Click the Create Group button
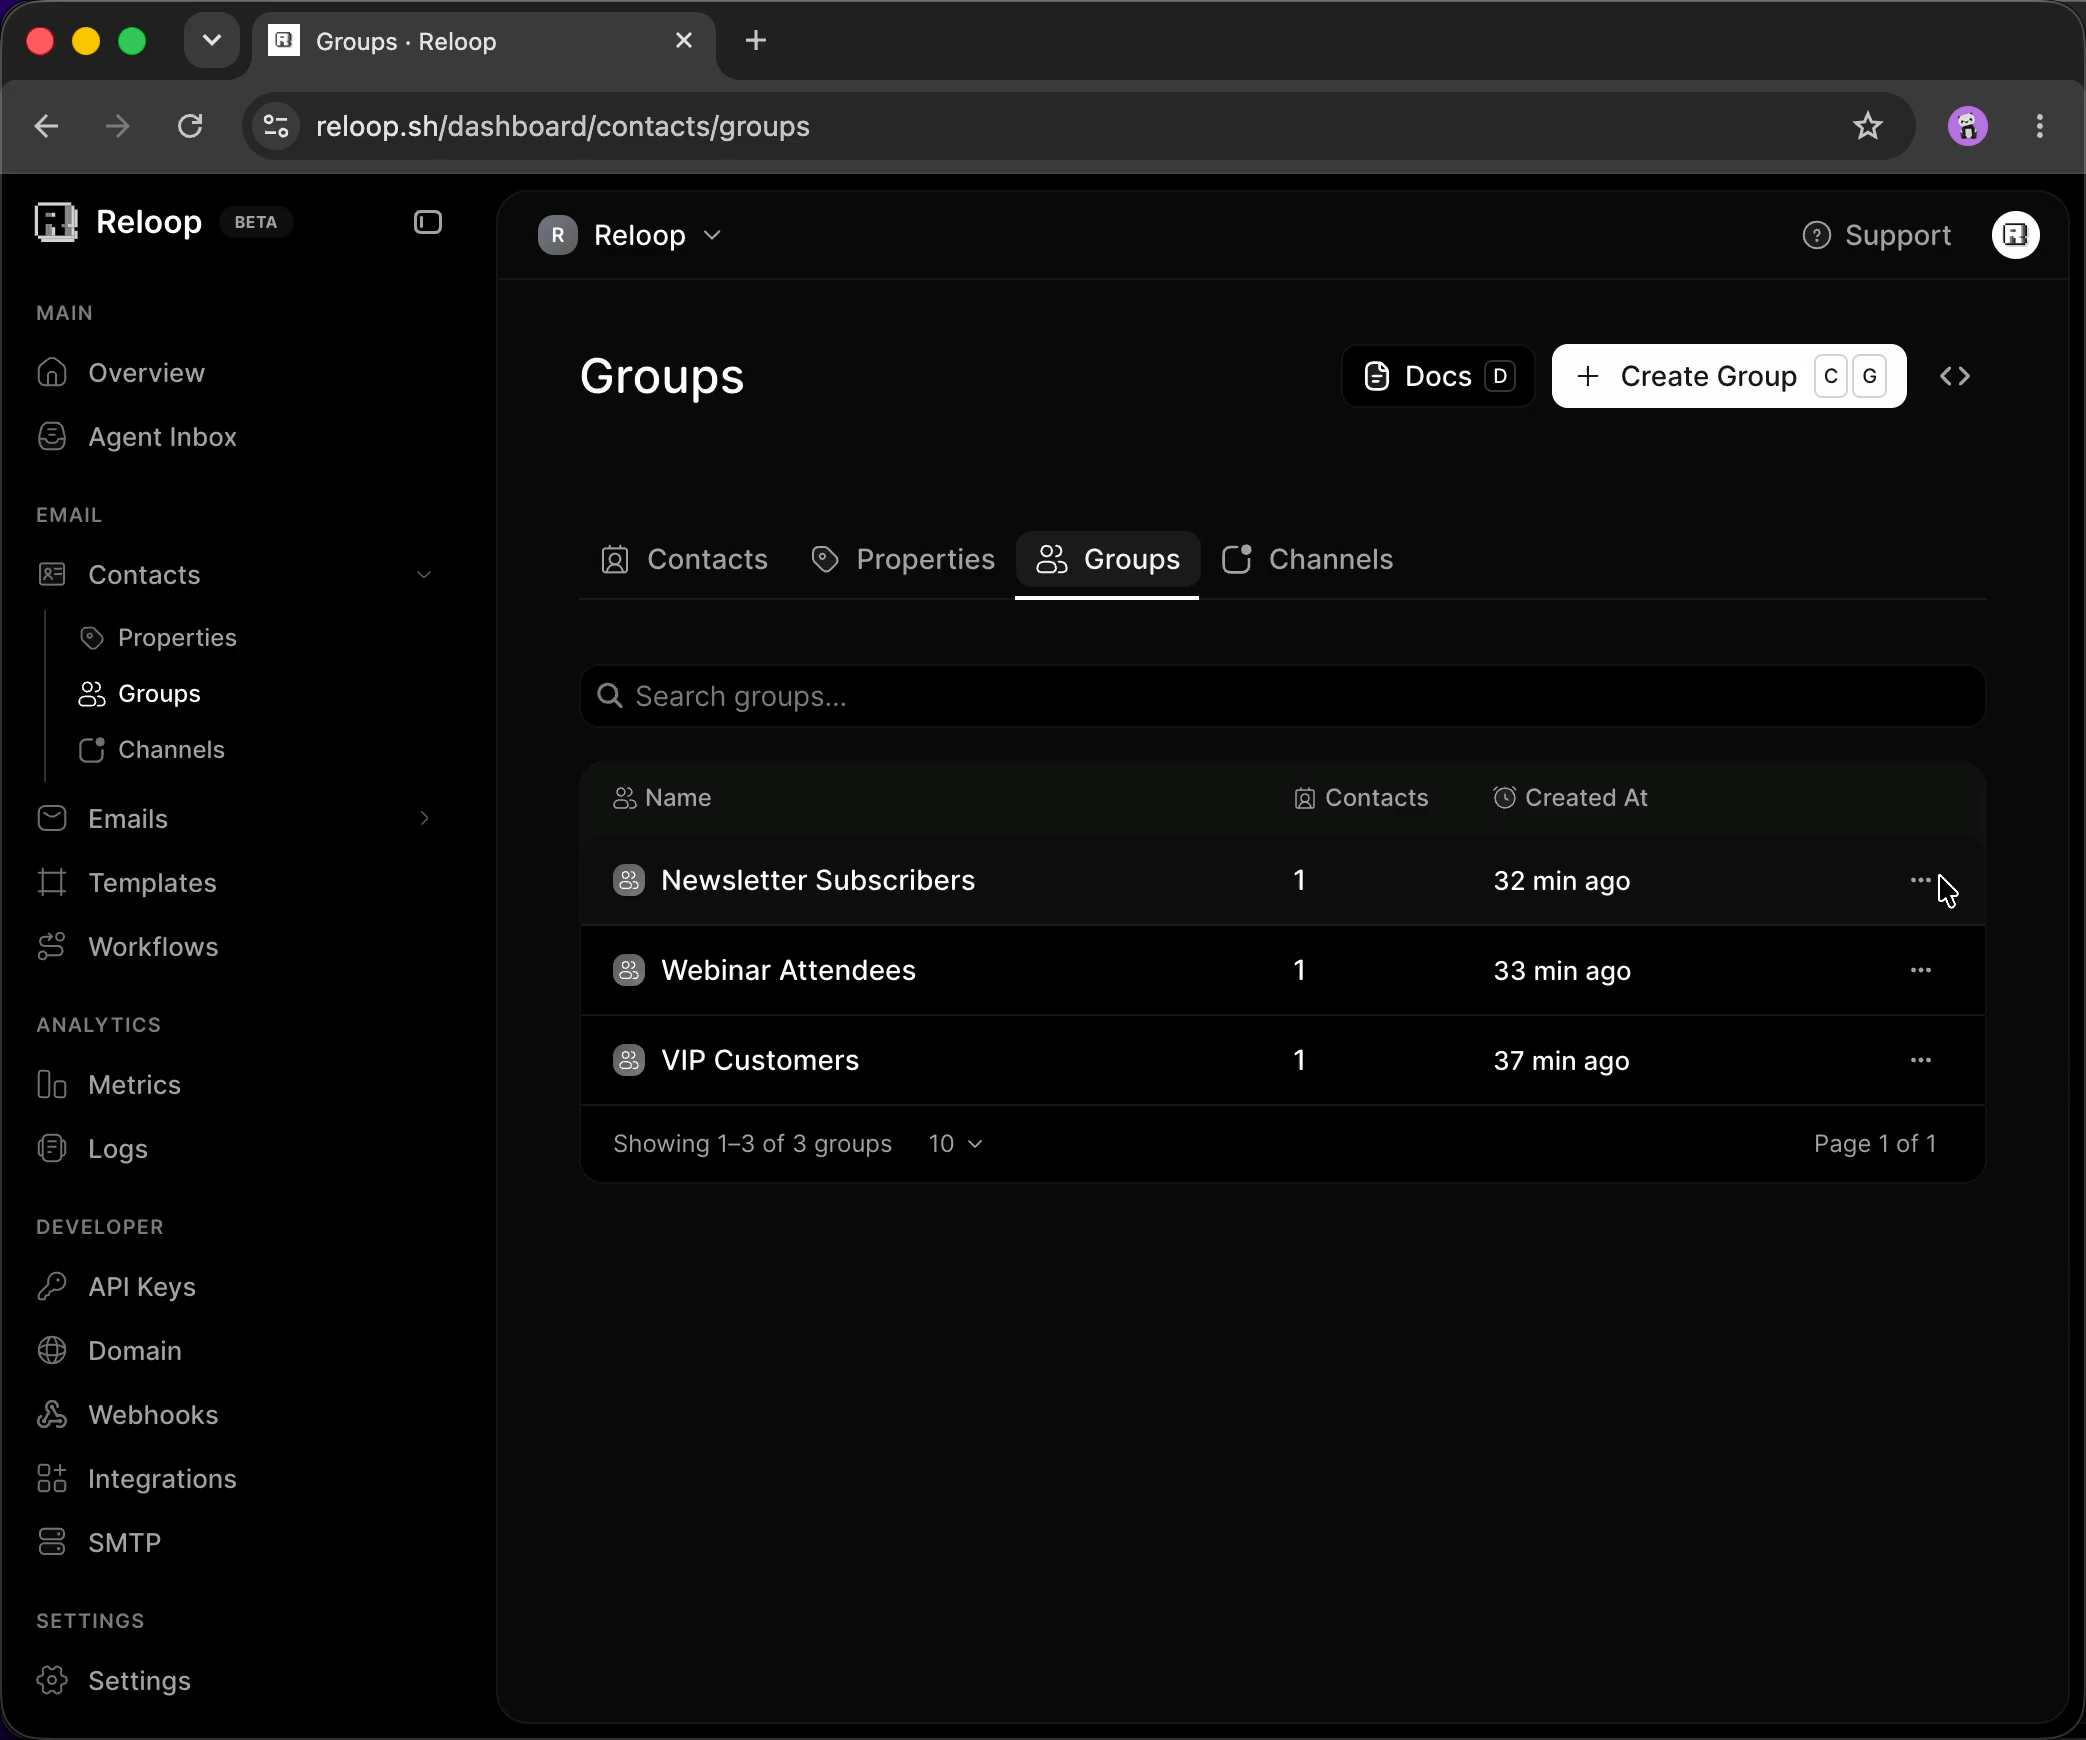Image resolution: width=2086 pixels, height=1740 pixels. click(1729, 376)
